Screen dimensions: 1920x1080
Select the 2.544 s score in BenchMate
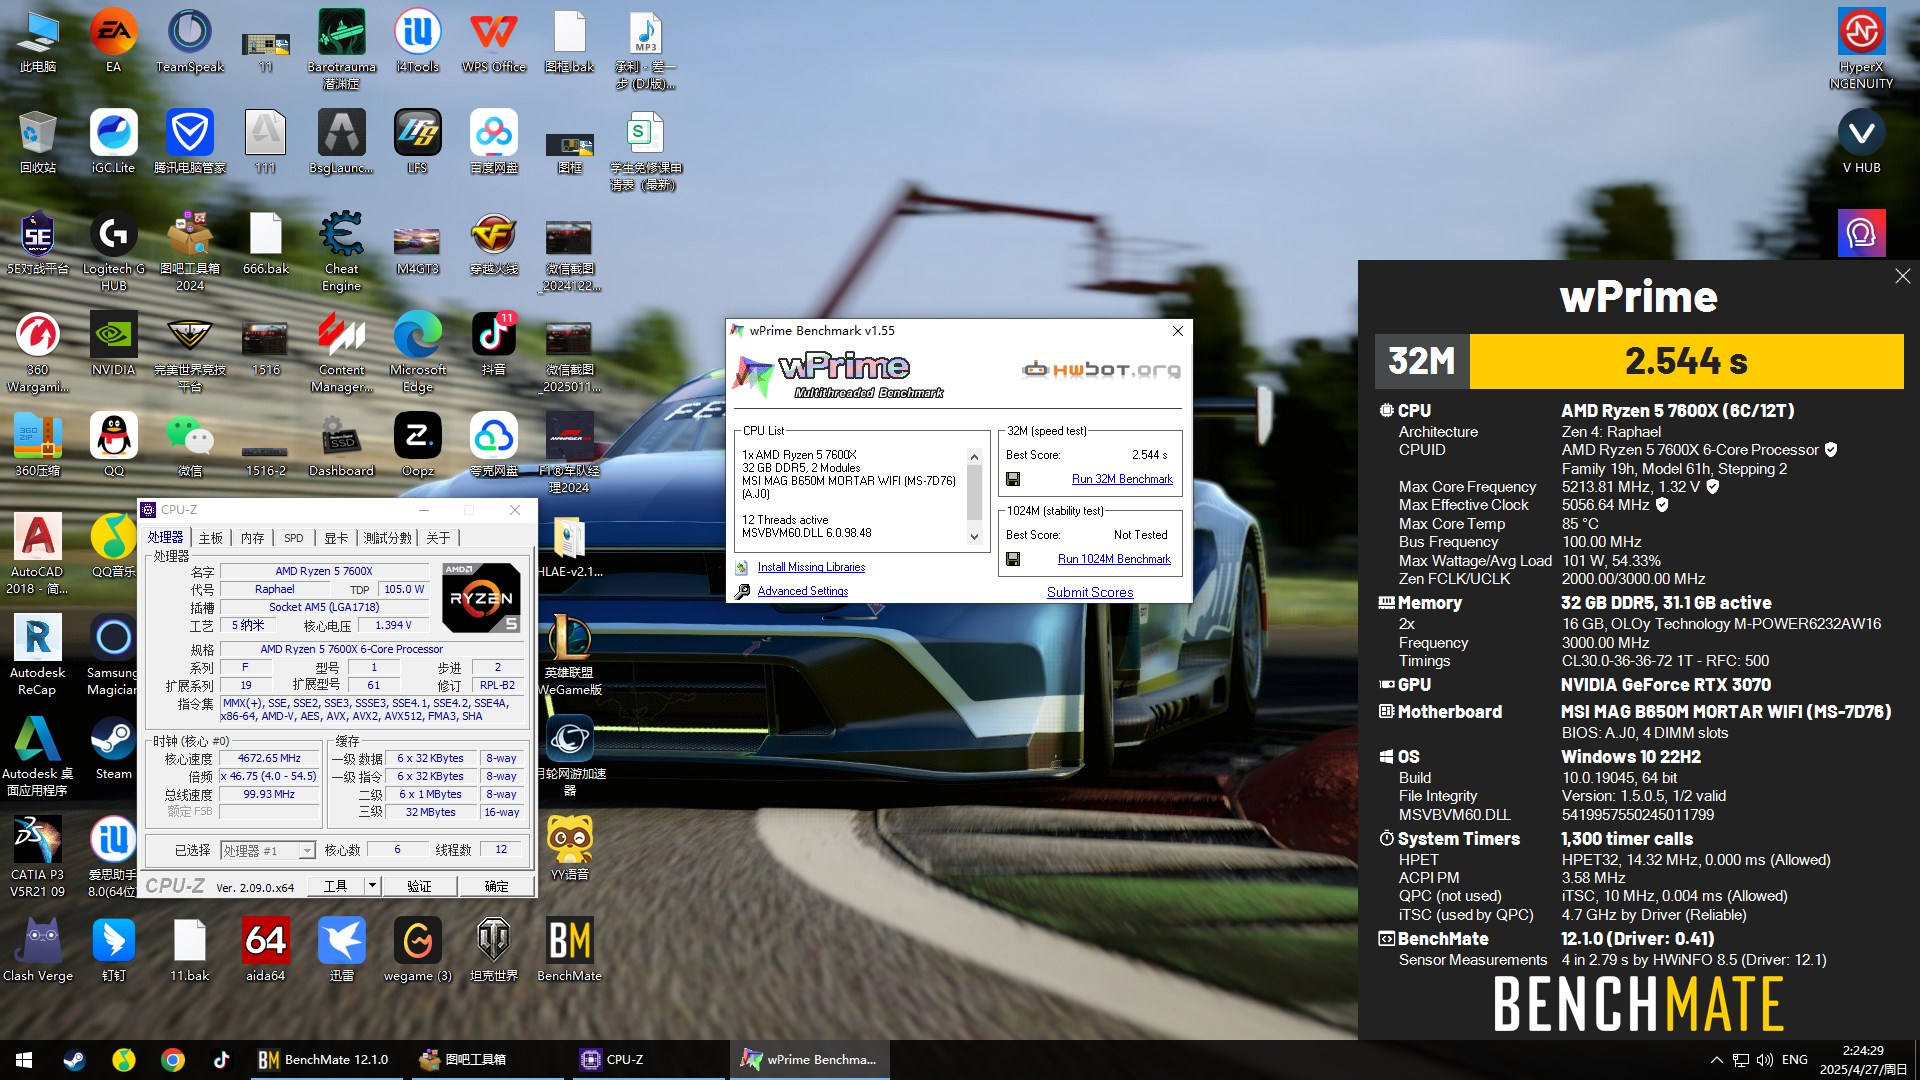pos(1686,361)
